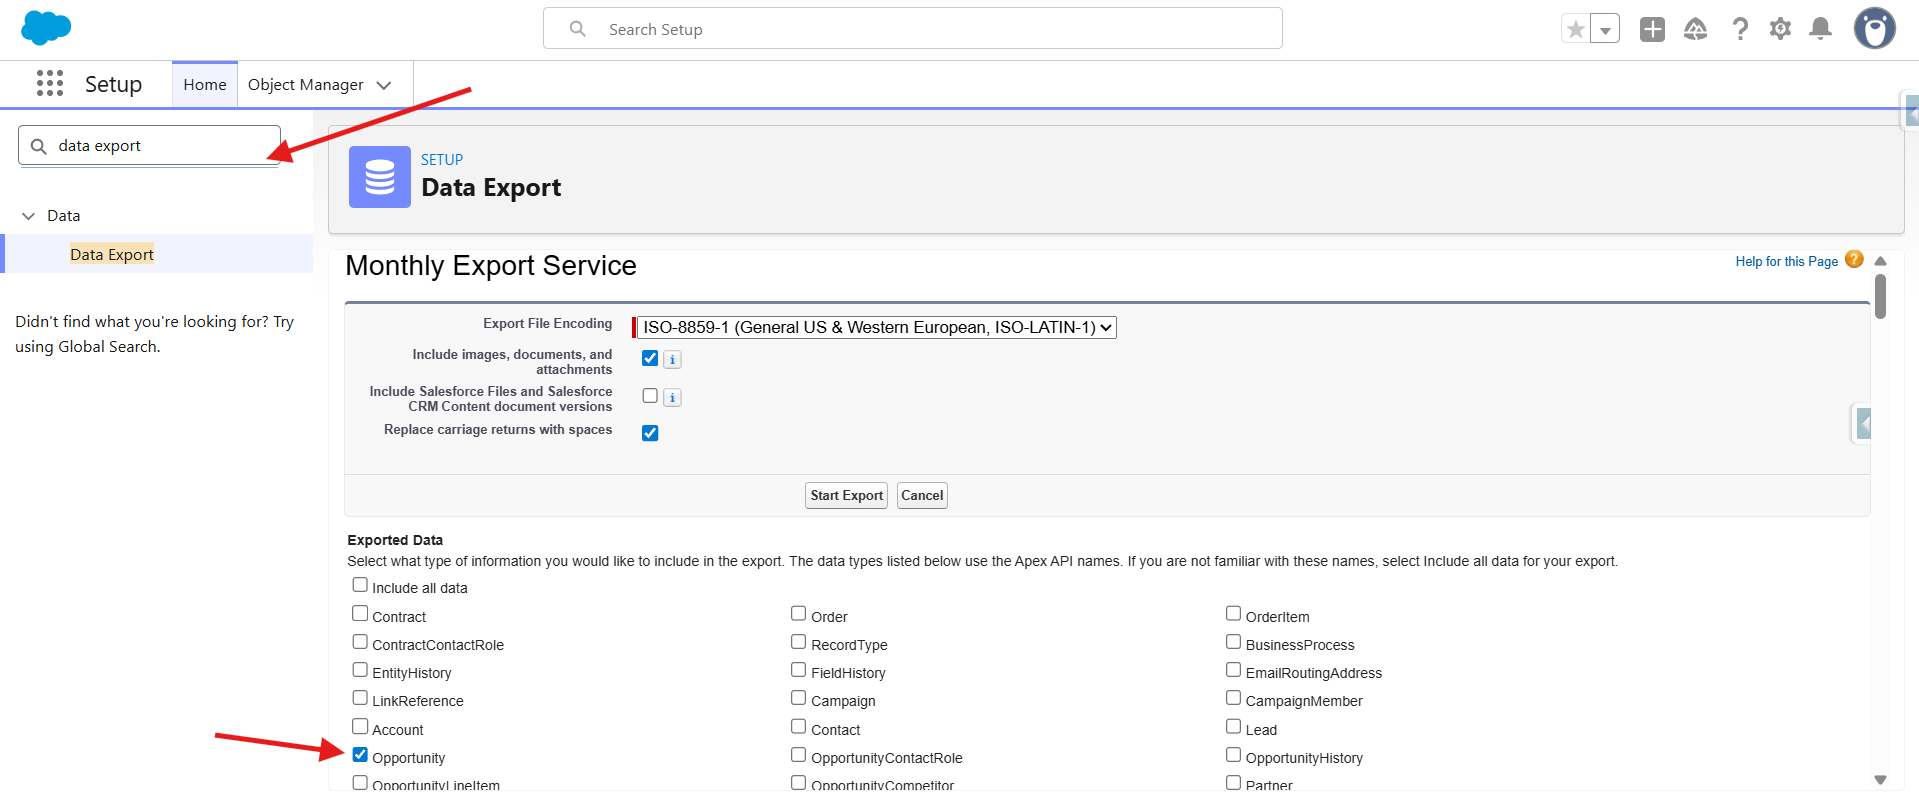Check the Account checkbox
1919x805 pixels.
coord(360,727)
